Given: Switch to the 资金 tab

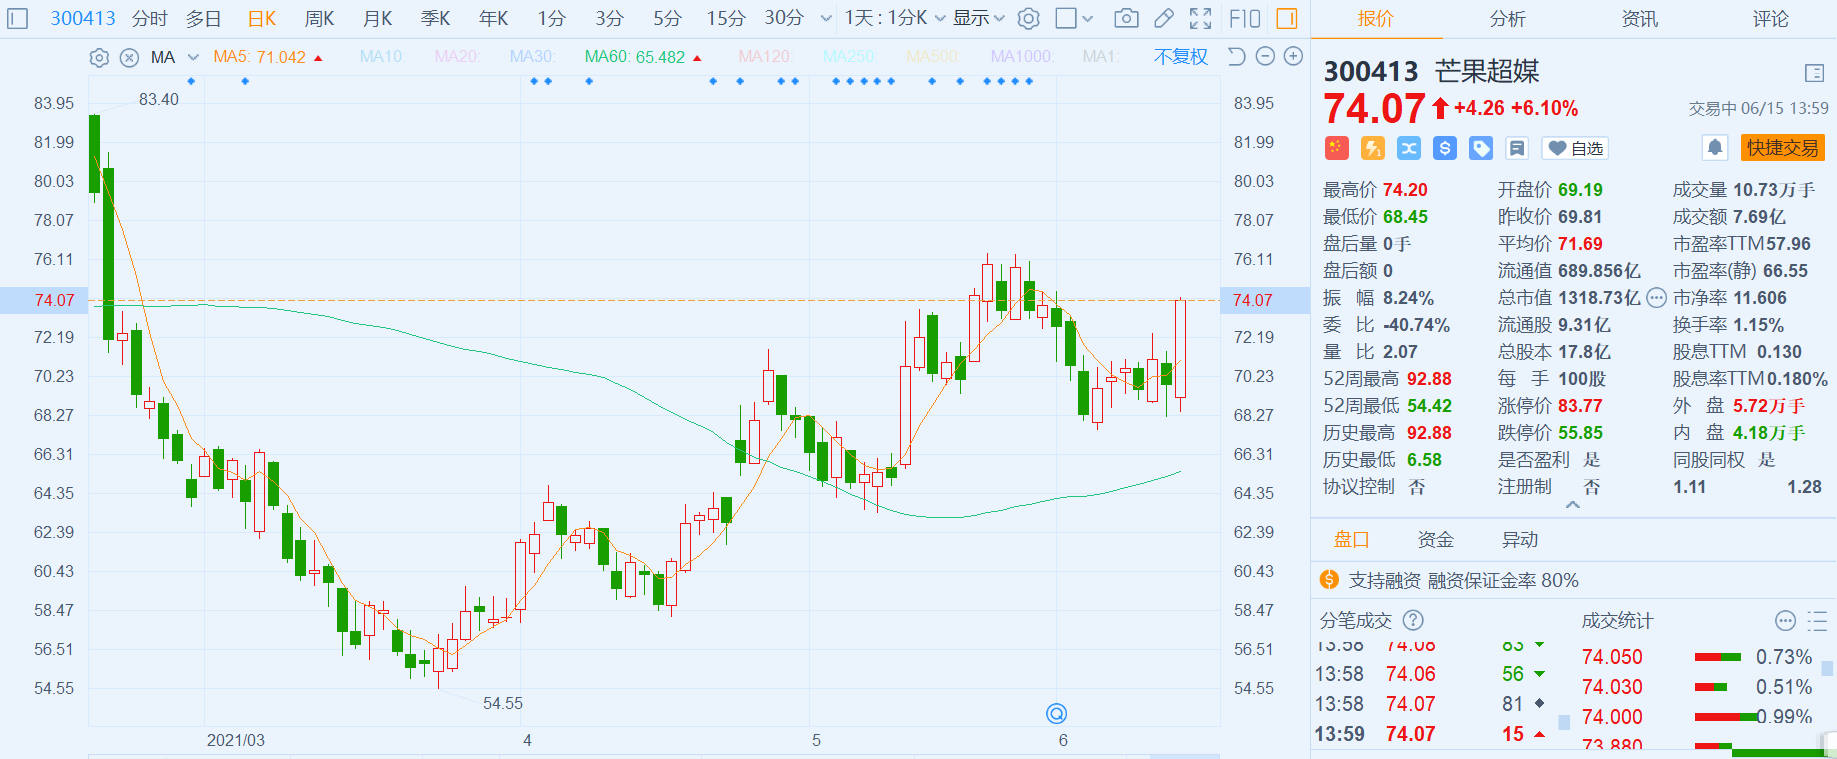Looking at the screenshot, I should [x=1435, y=539].
